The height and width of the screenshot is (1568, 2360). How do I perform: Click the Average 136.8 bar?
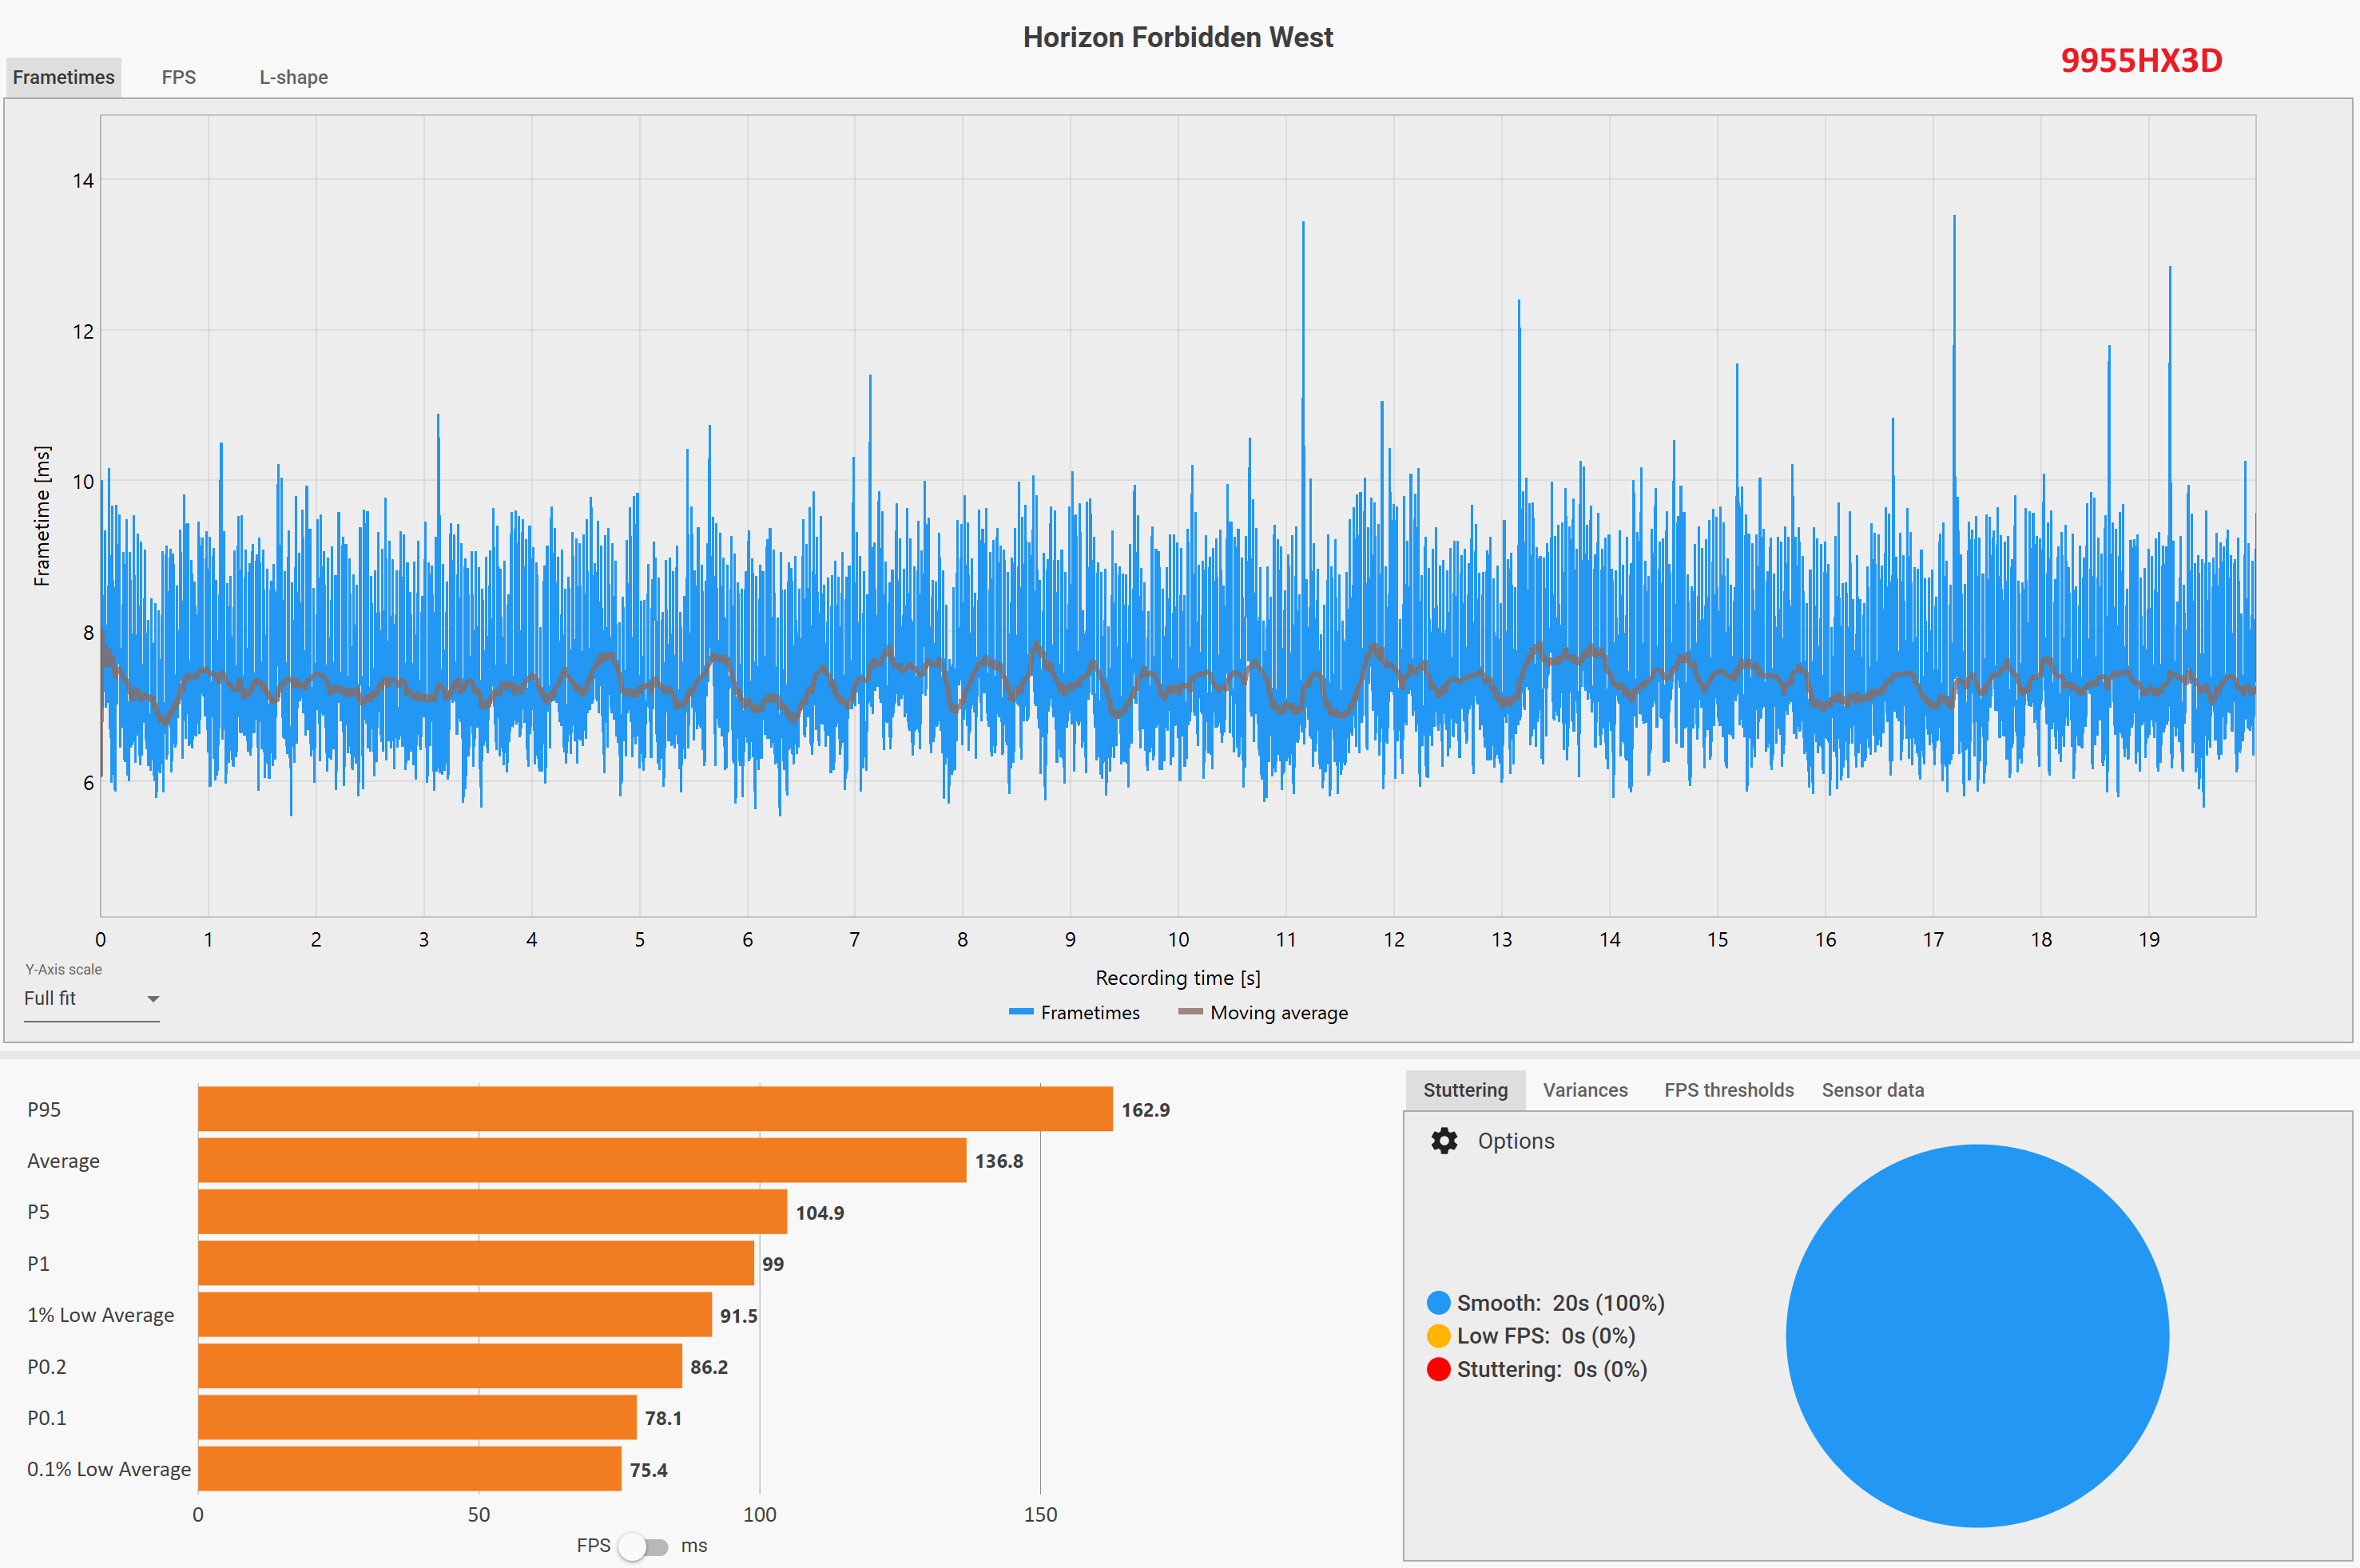[582, 1160]
